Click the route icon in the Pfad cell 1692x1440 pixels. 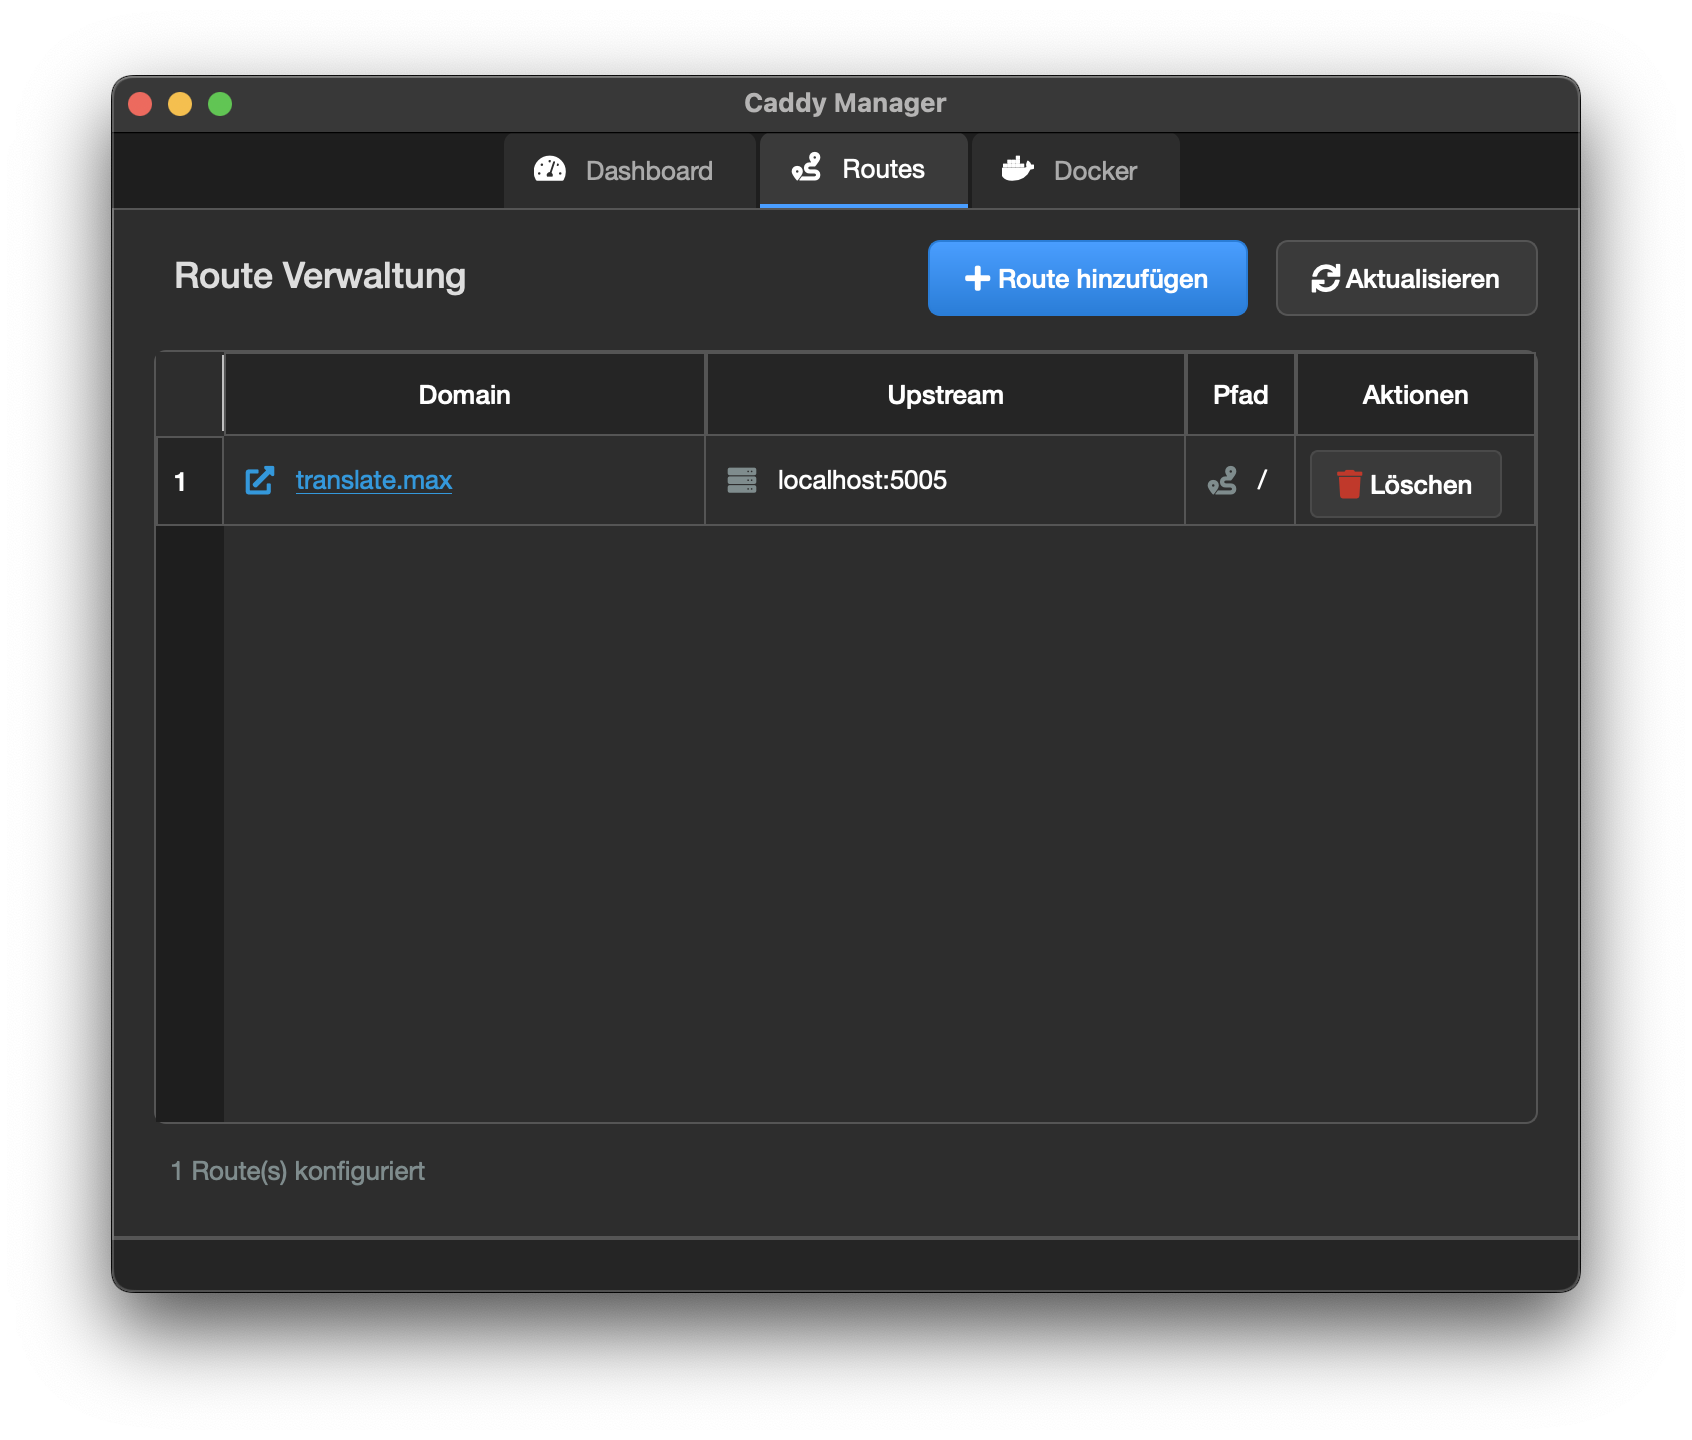click(1222, 481)
